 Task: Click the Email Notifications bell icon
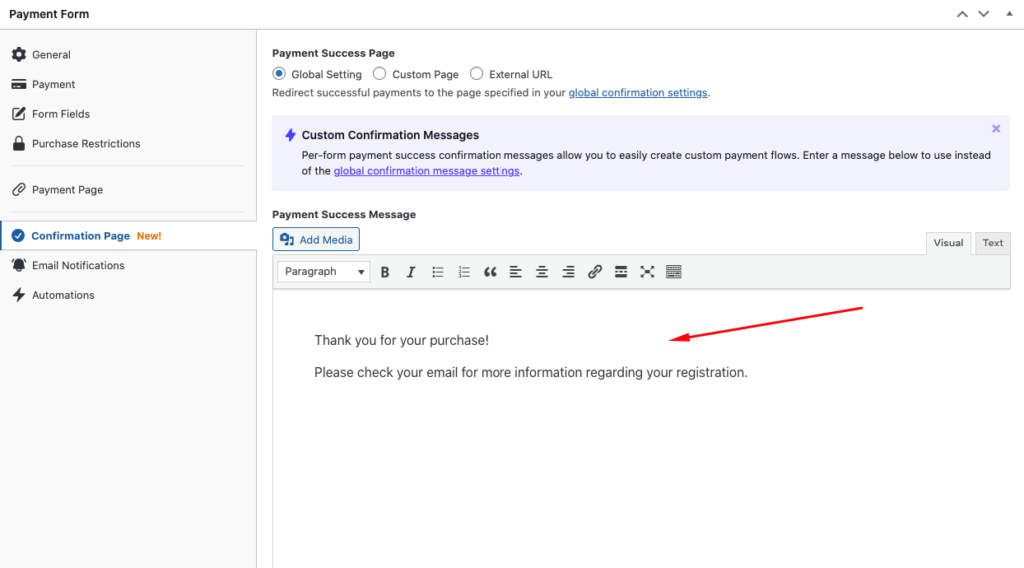point(19,265)
